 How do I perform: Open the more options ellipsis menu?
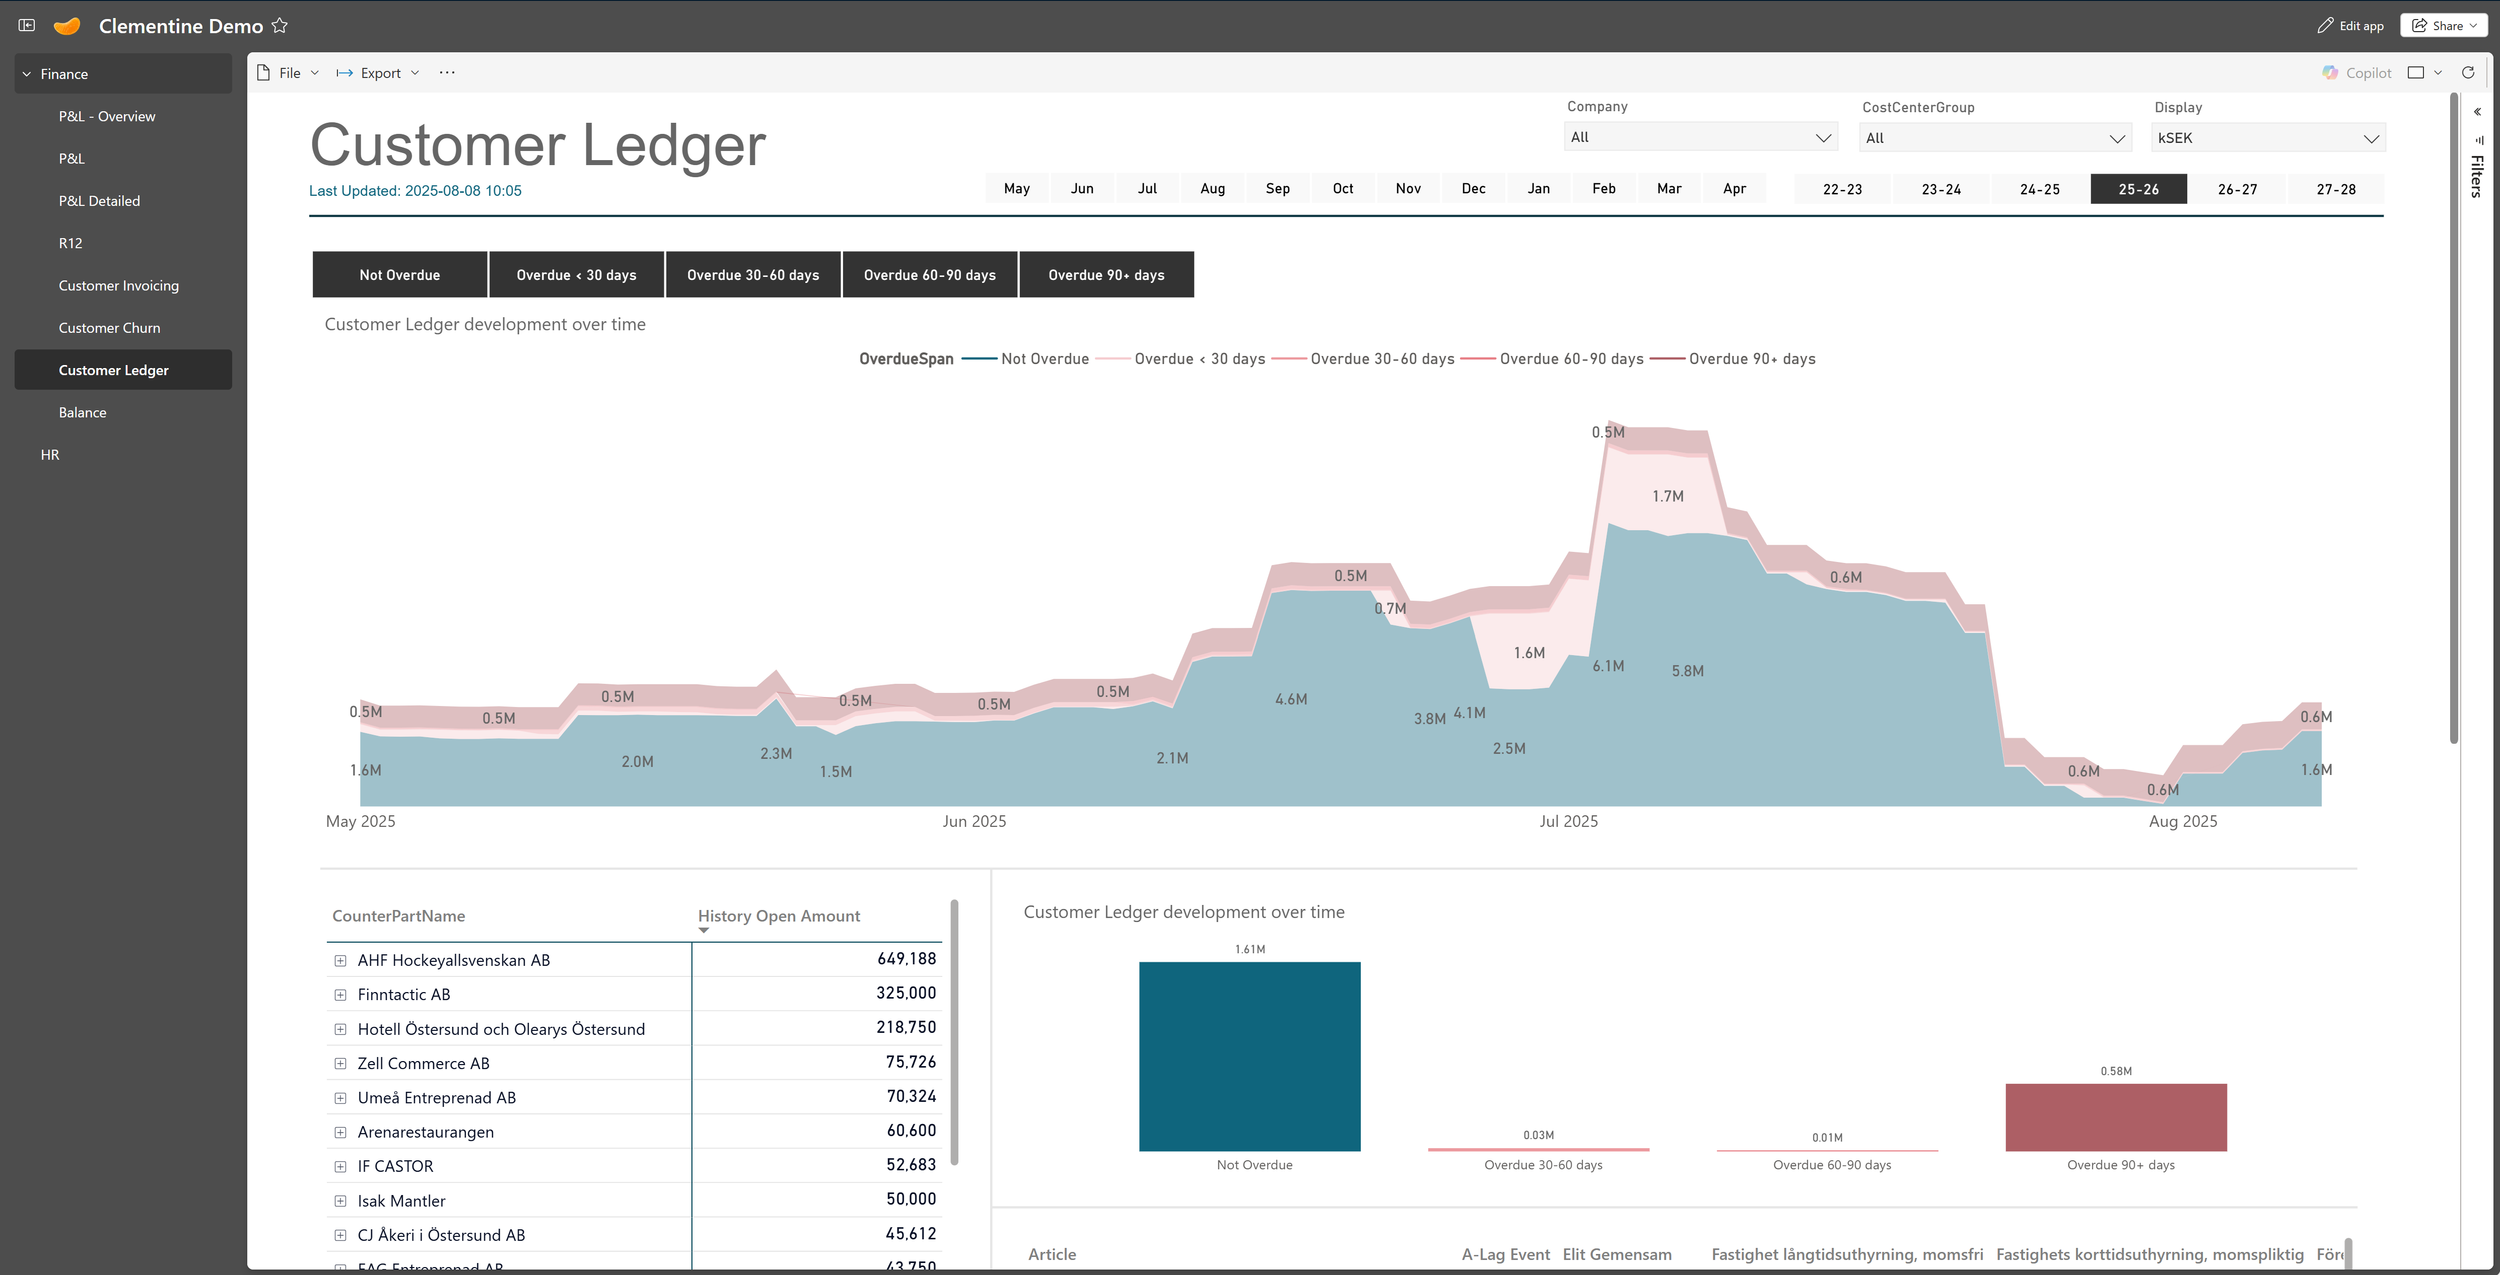pos(447,73)
